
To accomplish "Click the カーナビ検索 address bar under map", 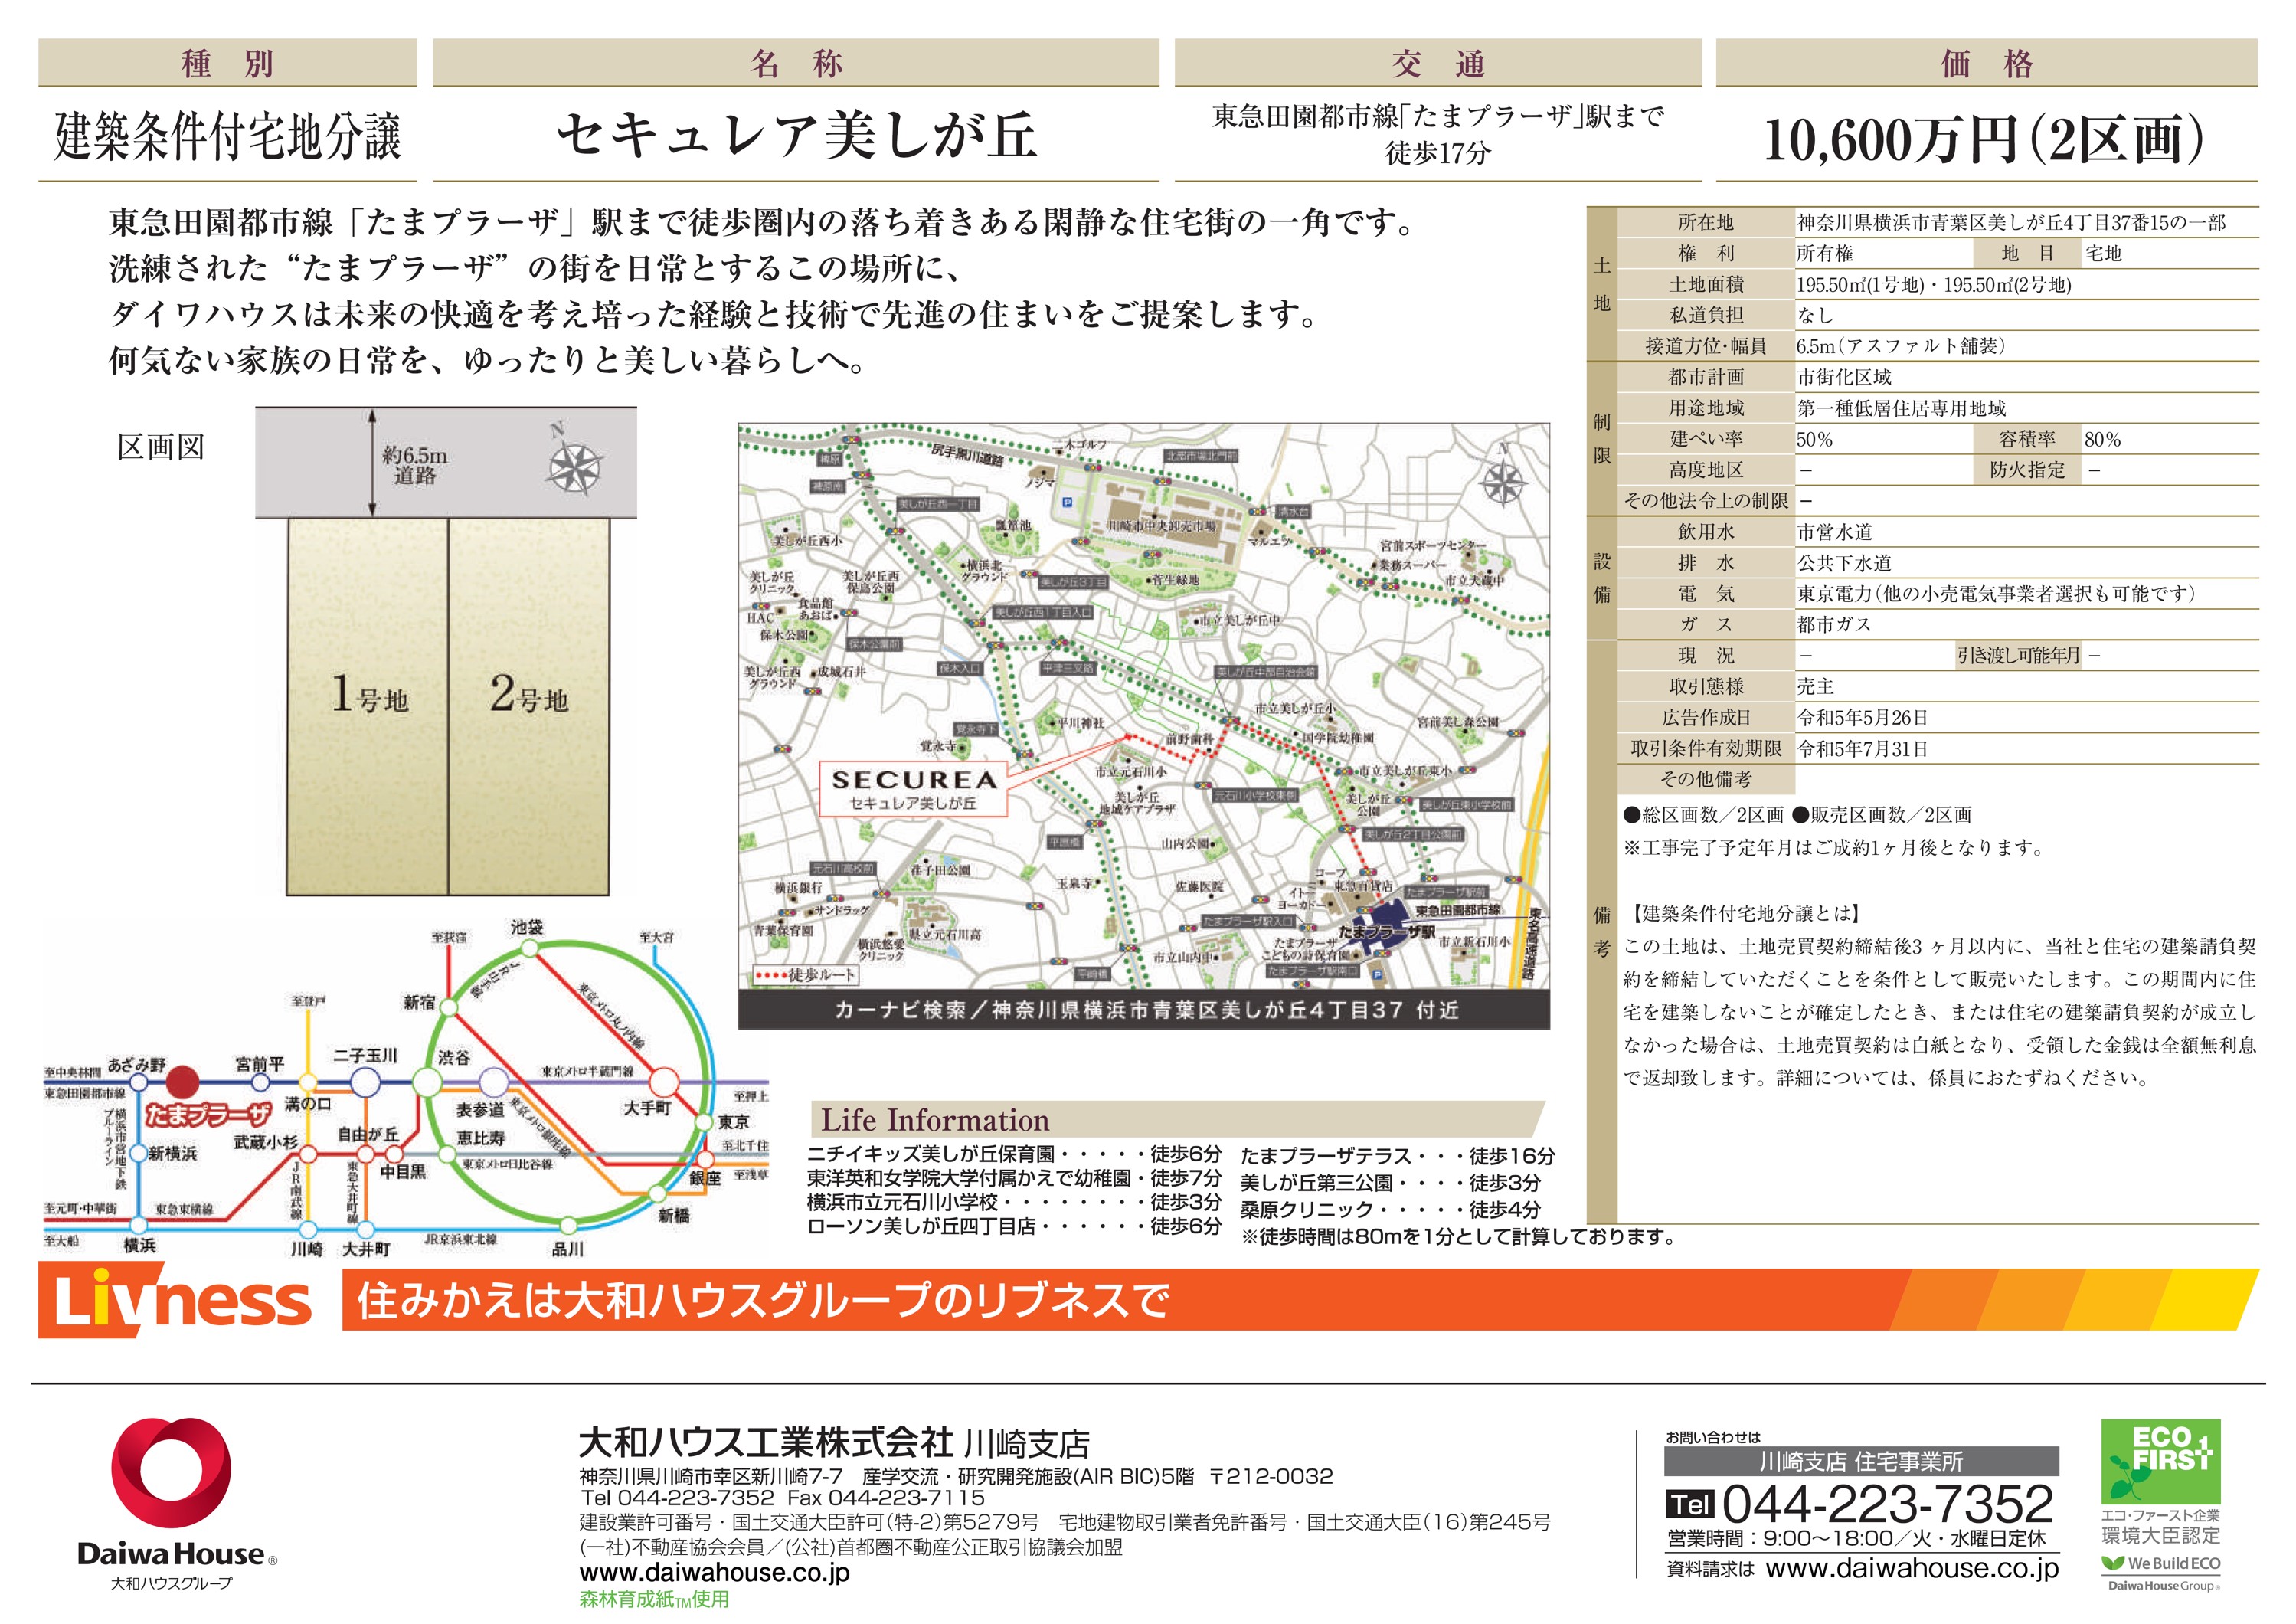I will pos(1143,1010).
